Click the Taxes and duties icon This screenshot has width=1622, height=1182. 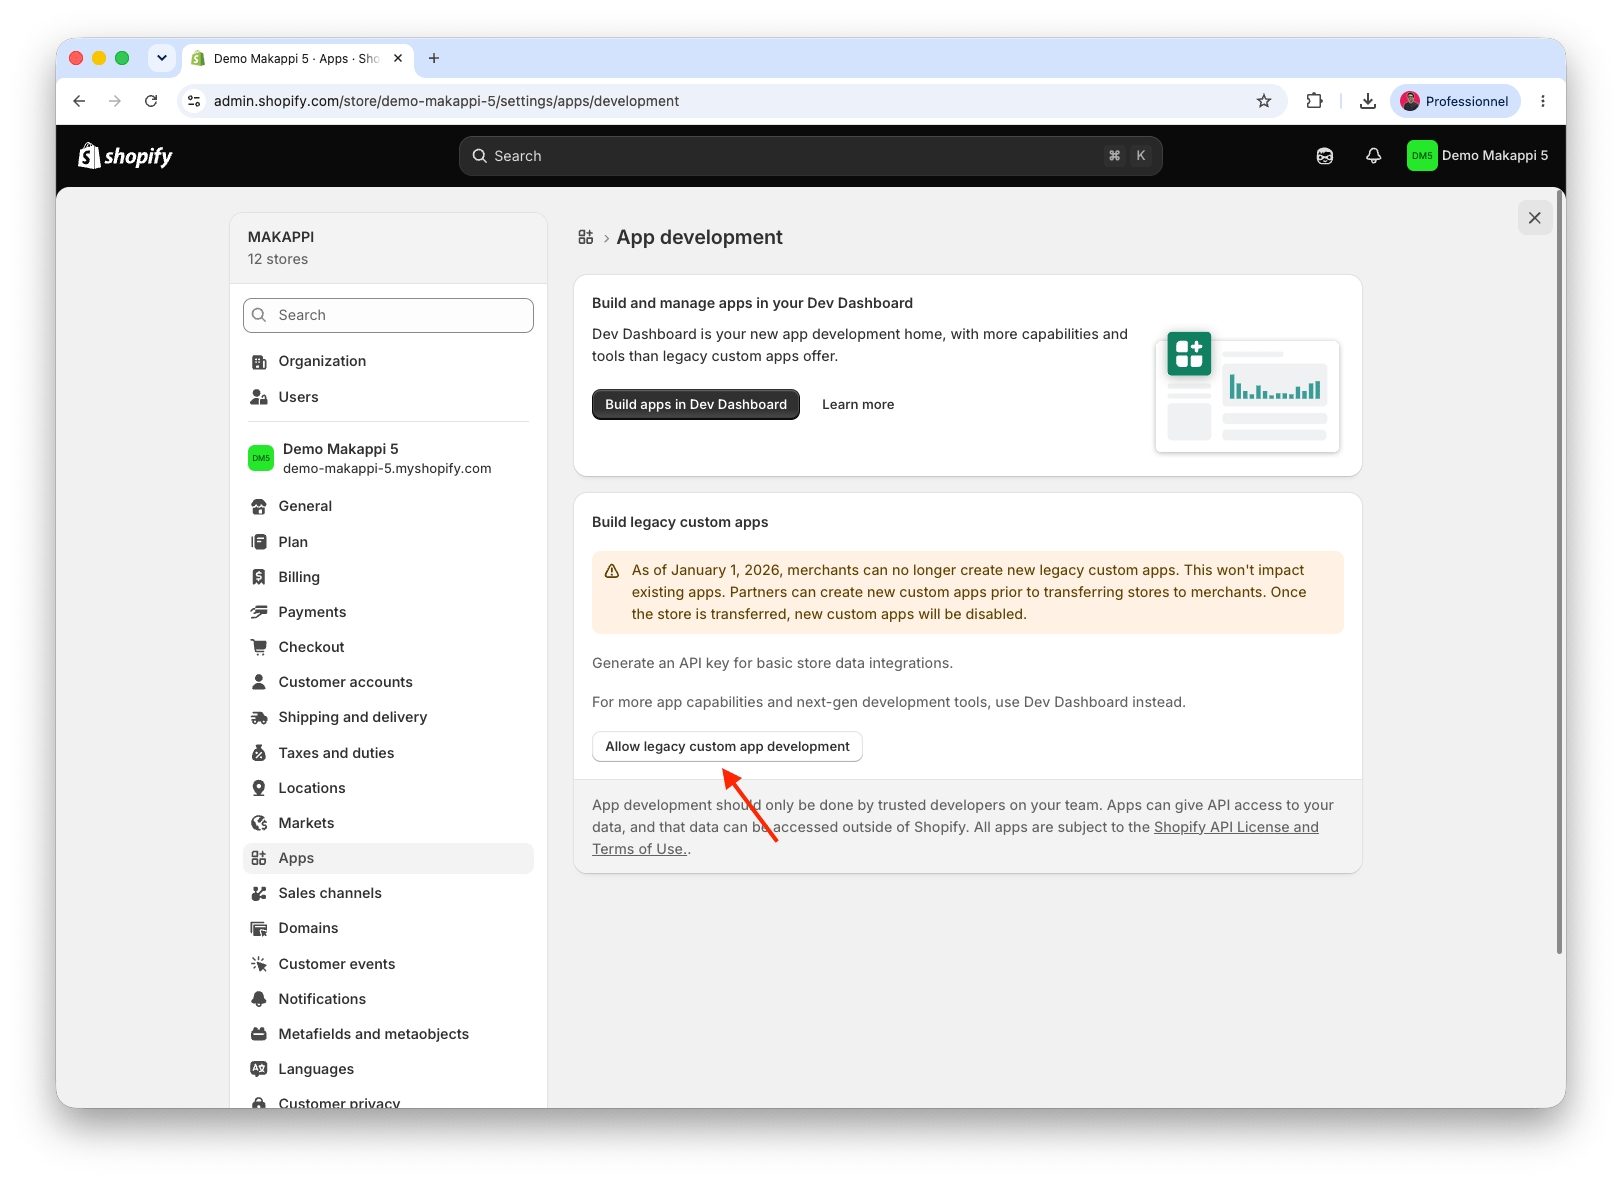pyautogui.click(x=259, y=753)
